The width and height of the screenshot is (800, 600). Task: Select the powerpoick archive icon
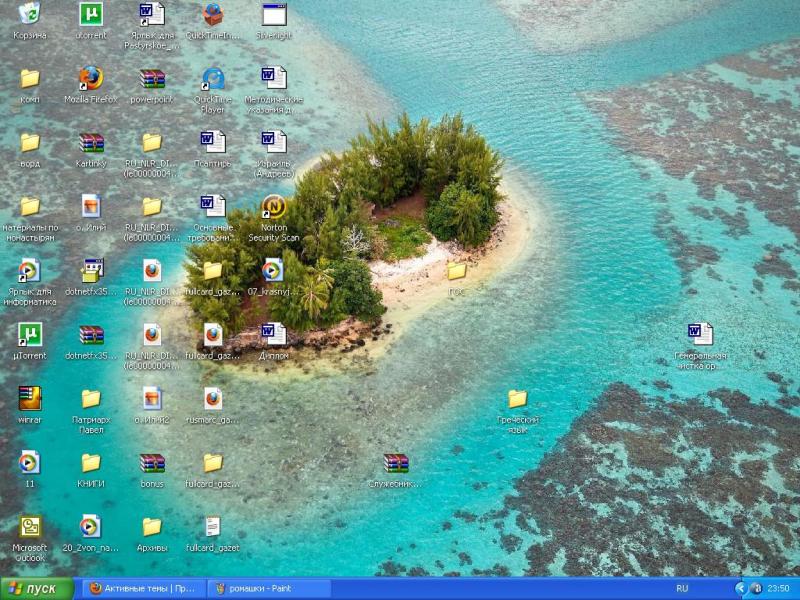[152, 79]
